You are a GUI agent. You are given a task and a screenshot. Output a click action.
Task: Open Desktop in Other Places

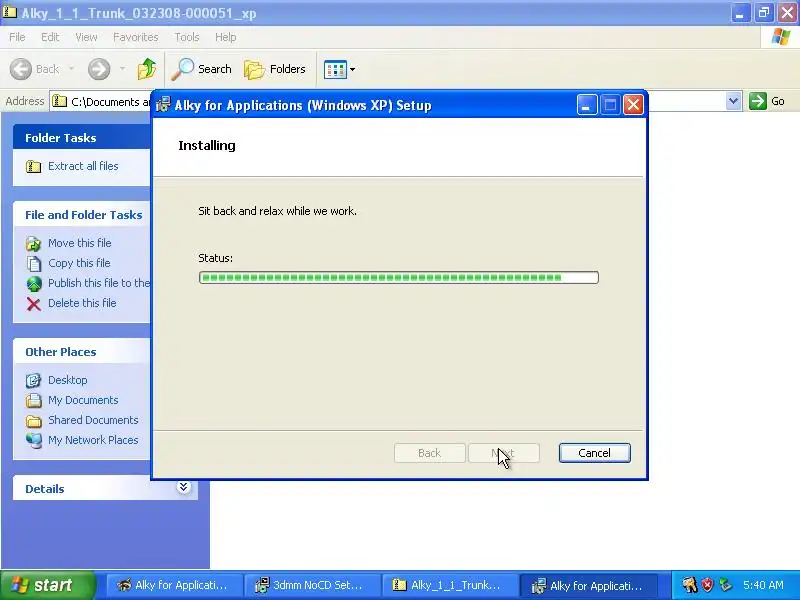click(67, 380)
